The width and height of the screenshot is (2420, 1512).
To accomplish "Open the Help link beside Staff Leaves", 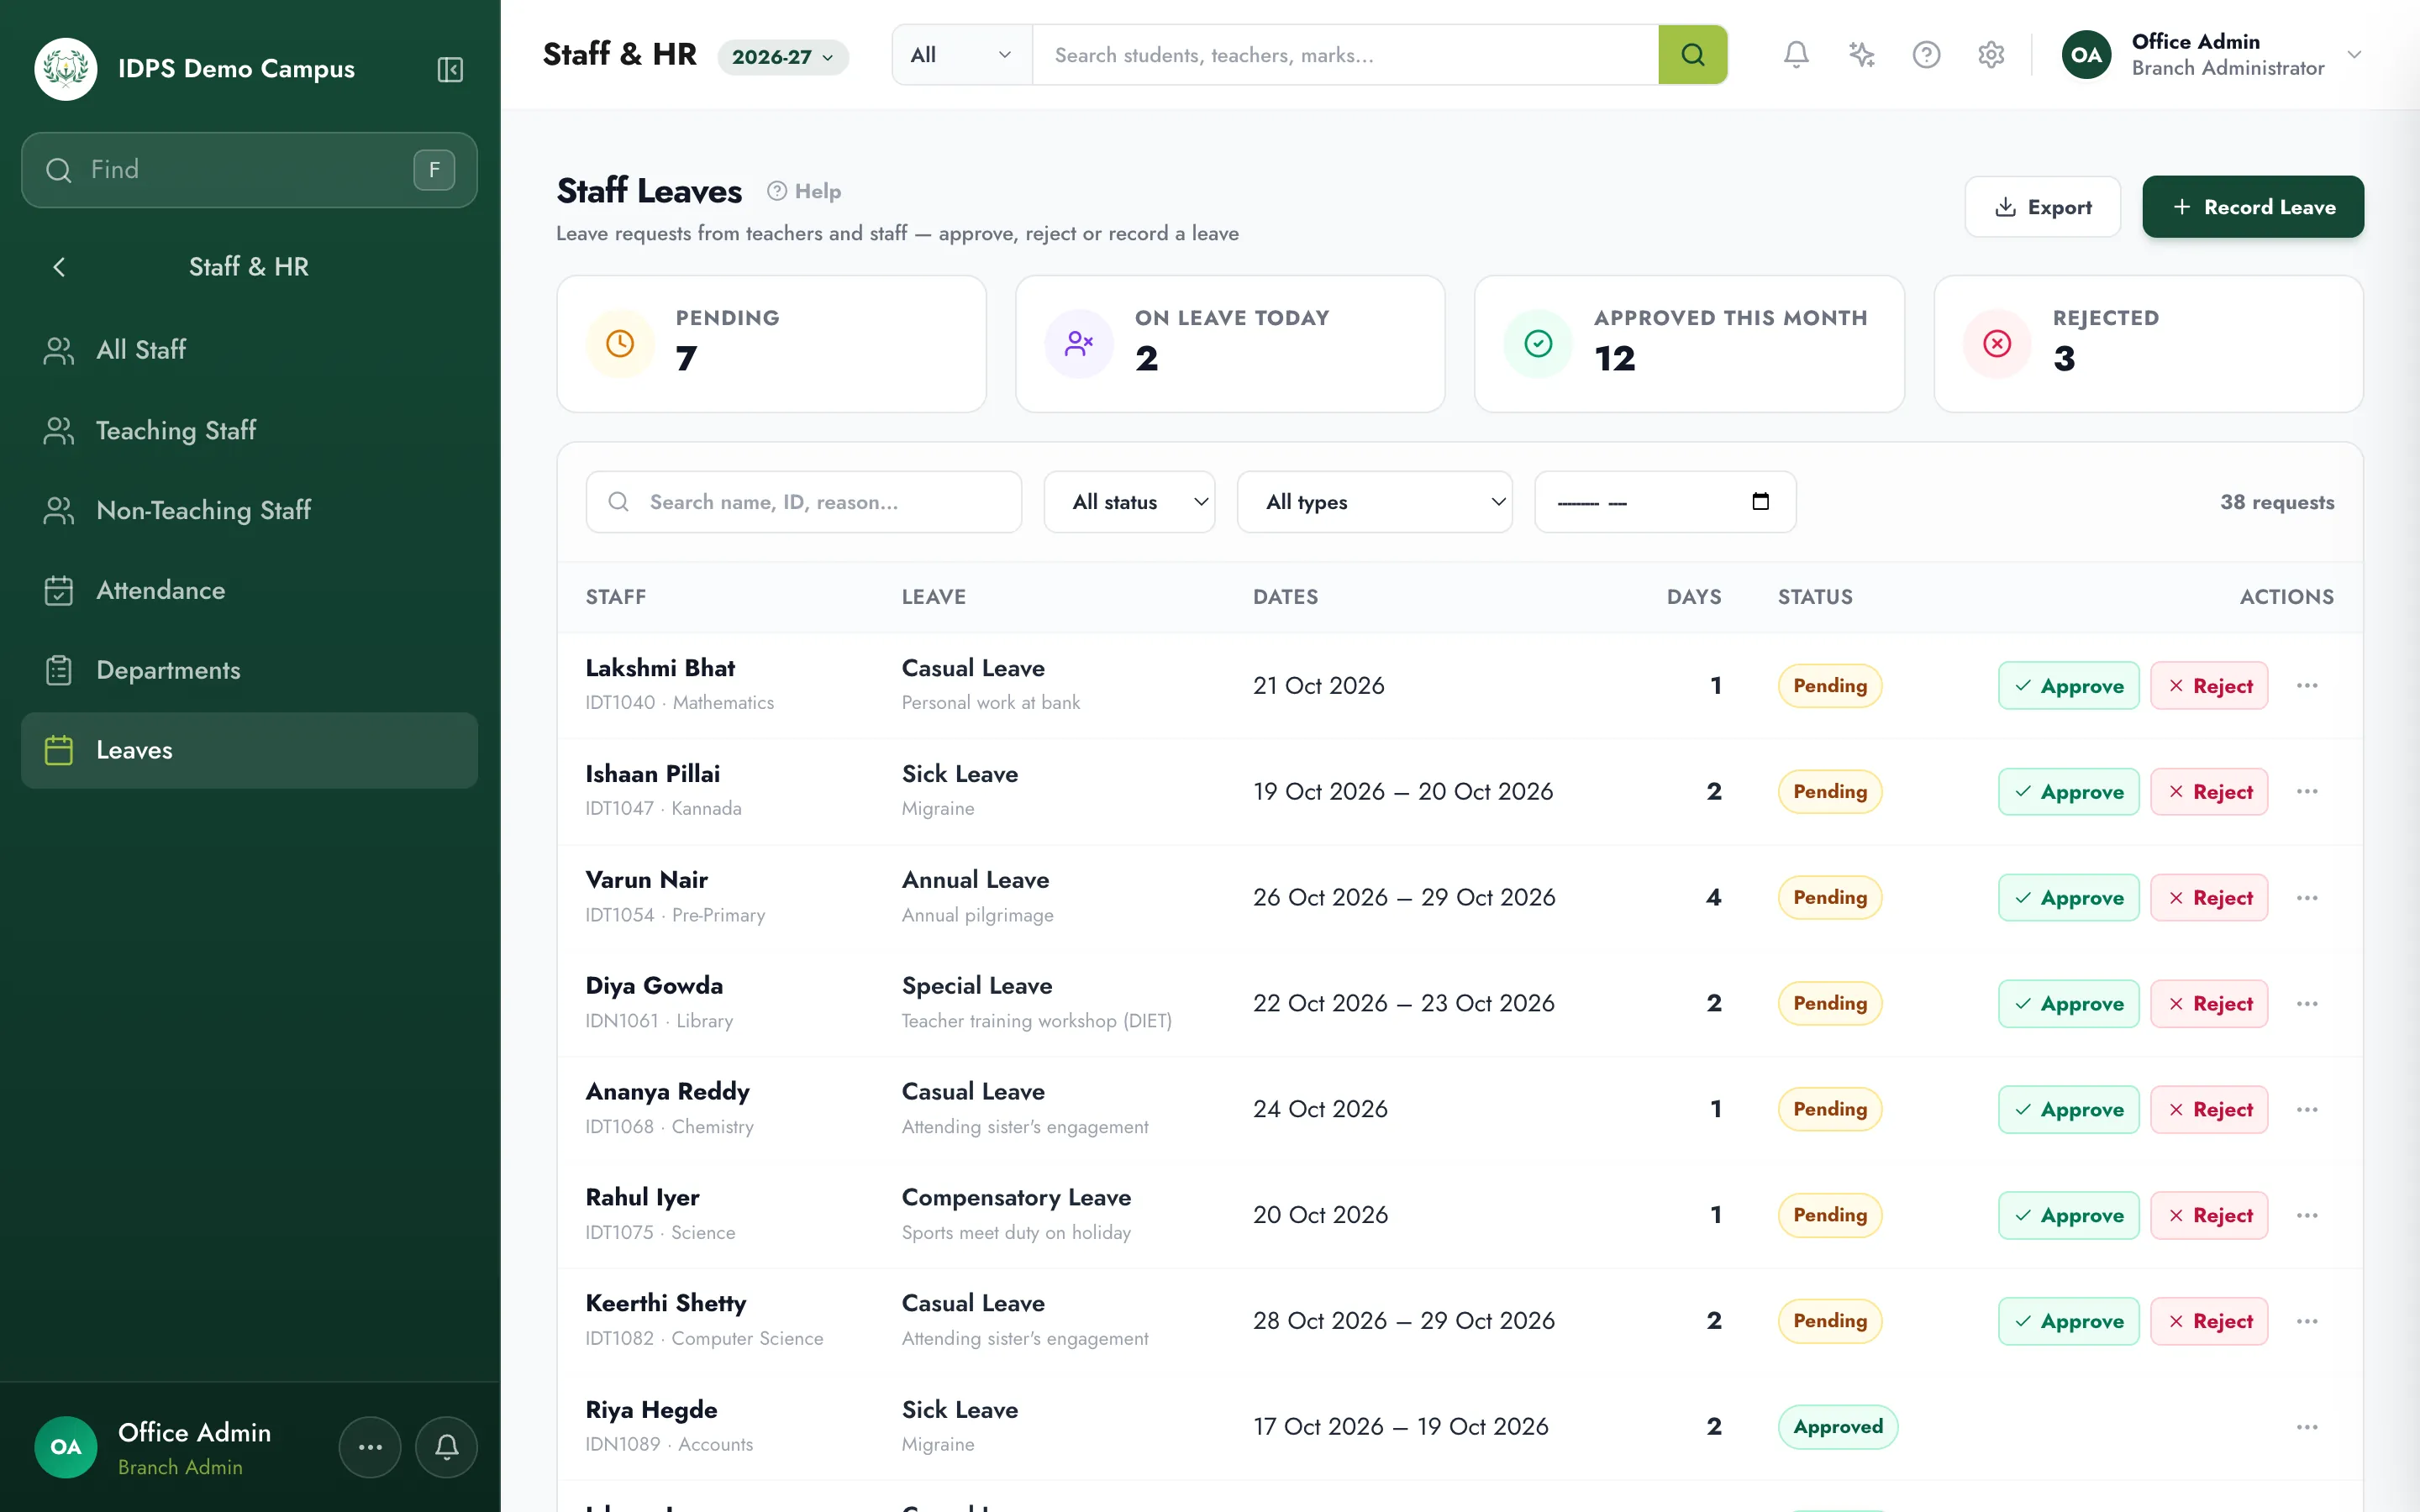I will pyautogui.click(x=804, y=191).
